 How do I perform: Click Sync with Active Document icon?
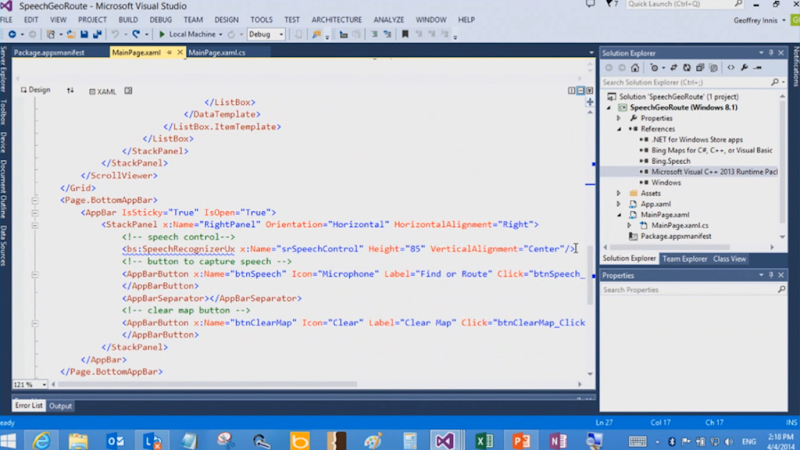point(673,68)
